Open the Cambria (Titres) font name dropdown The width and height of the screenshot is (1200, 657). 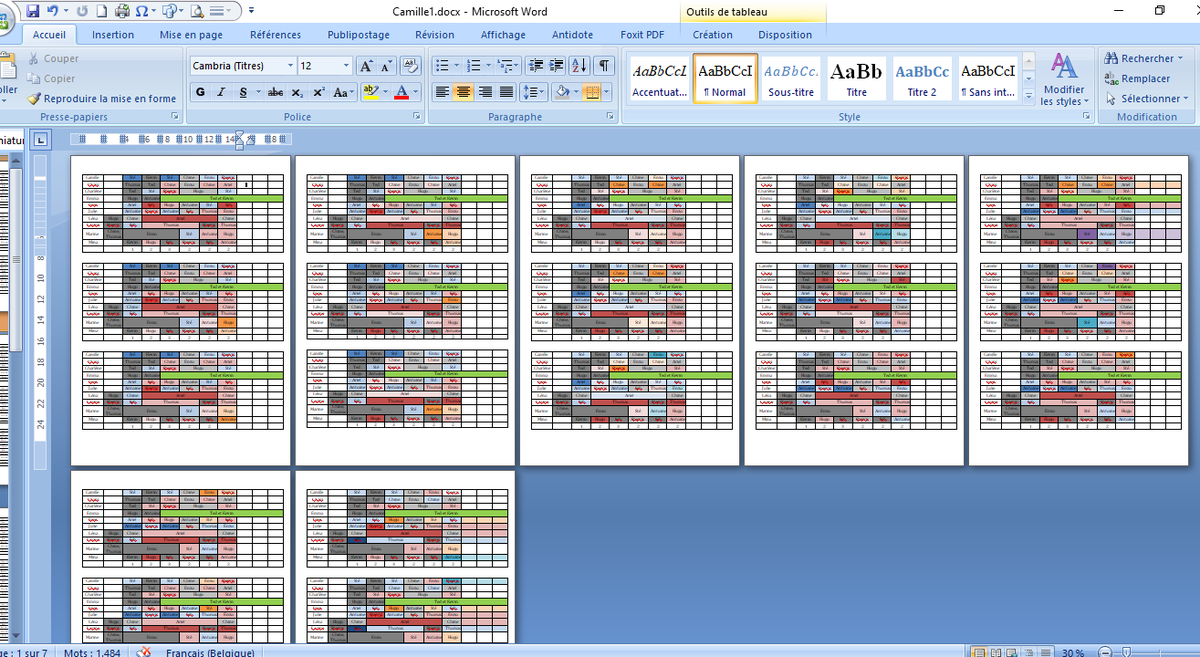pyautogui.click(x=291, y=66)
